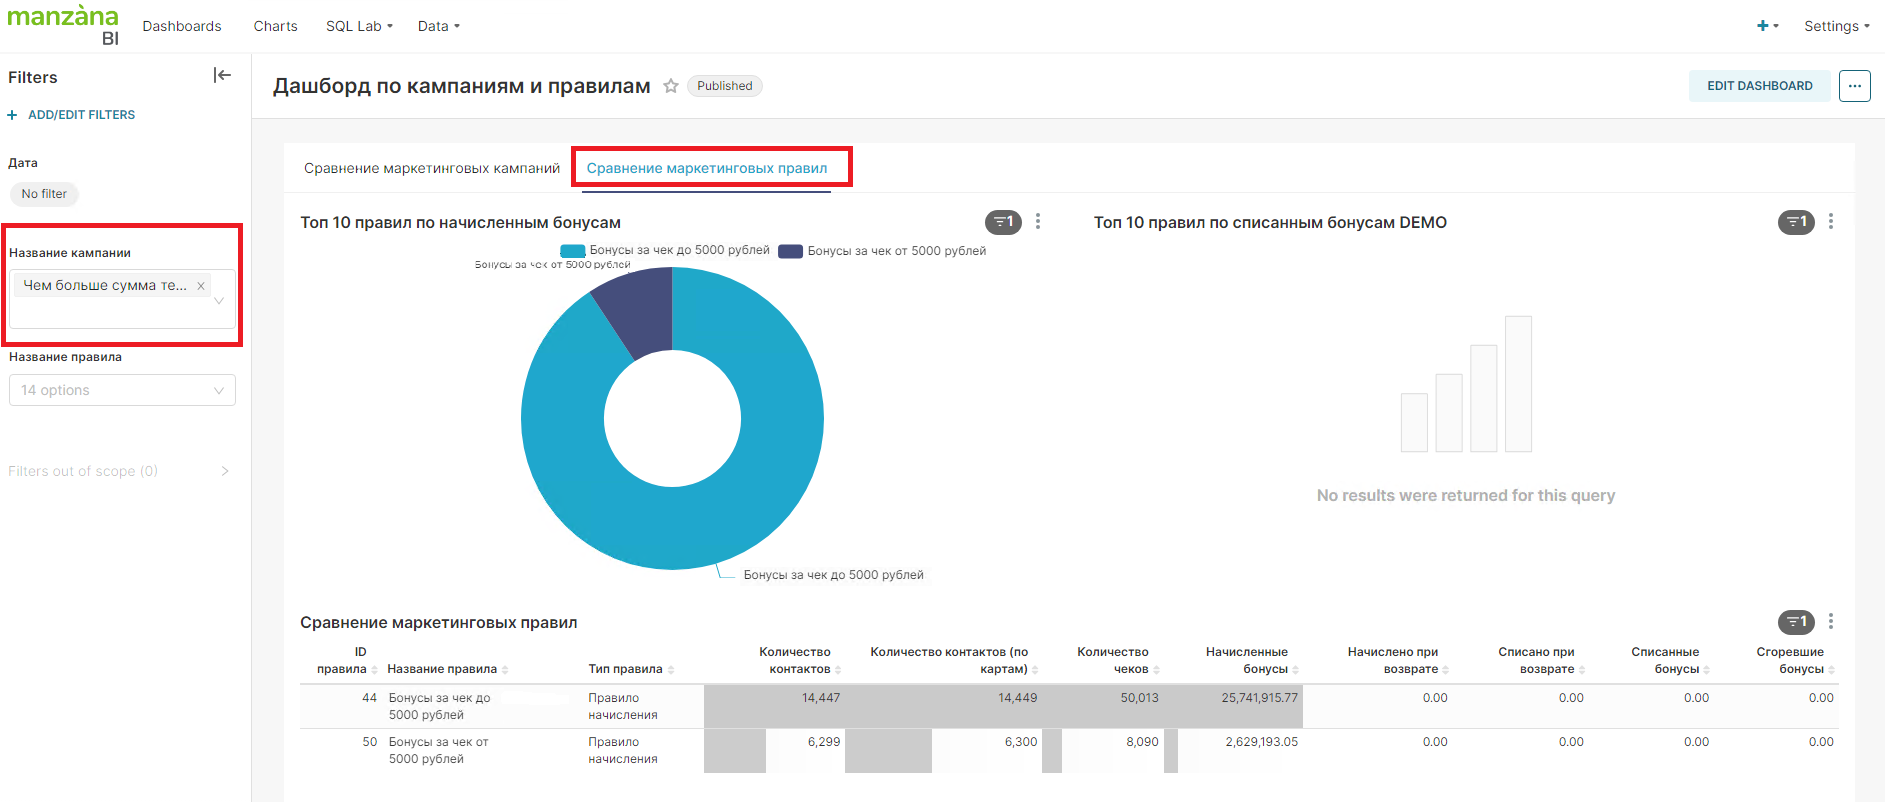Open filter indicator on accrued bonuses chart
The width and height of the screenshot is (1885, 802).
[x=1003, y=222]
